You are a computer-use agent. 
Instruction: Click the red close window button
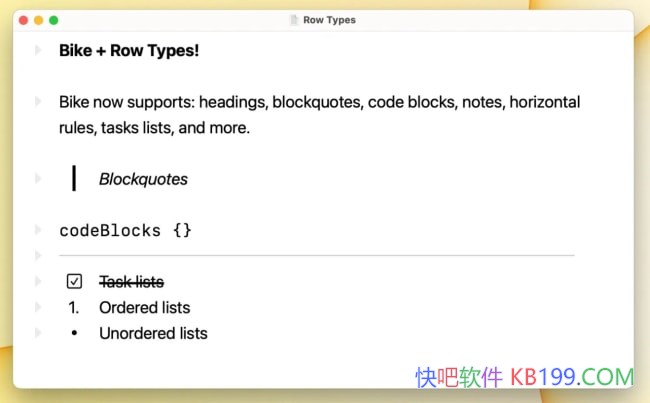coord(23,20)
